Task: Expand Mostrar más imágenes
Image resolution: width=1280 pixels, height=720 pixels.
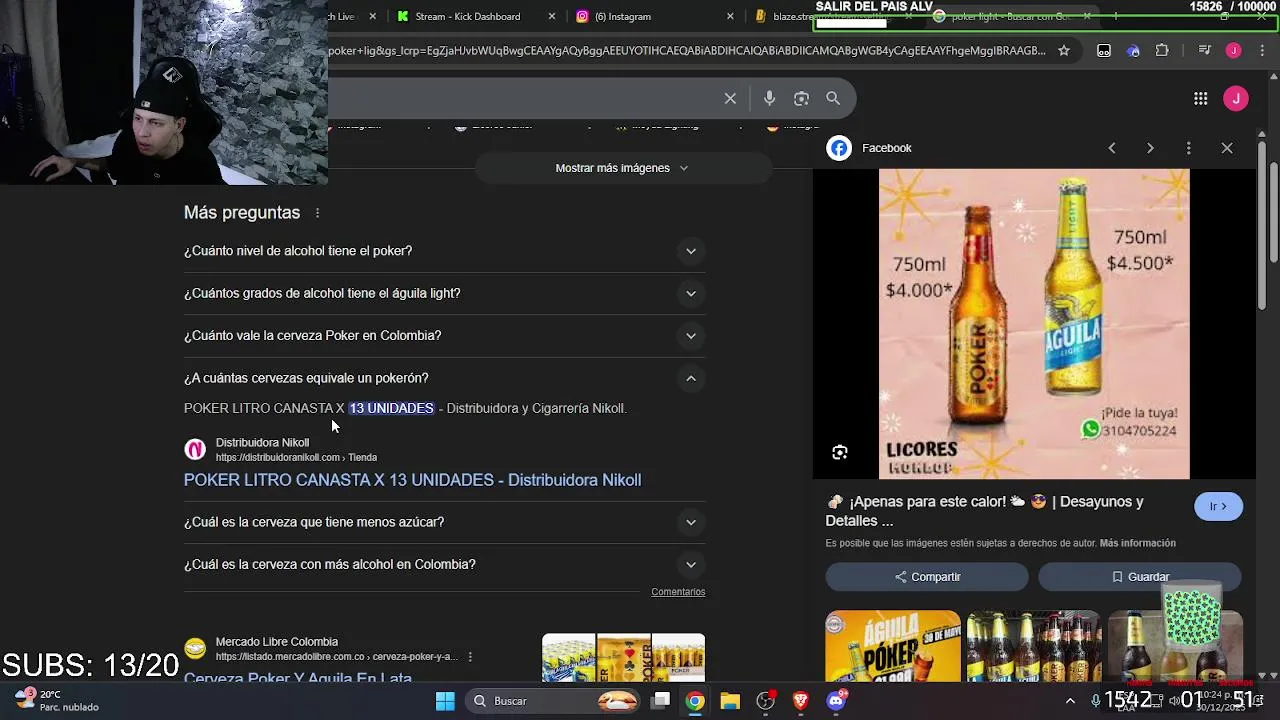Action: coord(622,168)
